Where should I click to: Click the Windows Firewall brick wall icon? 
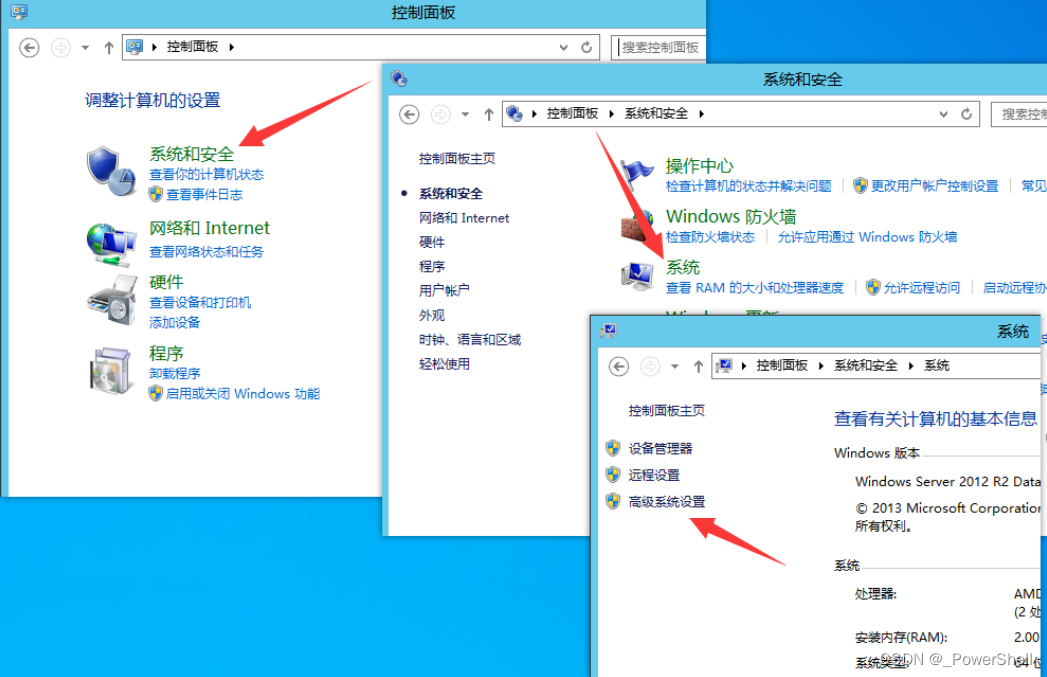click(x=636, y=226)
